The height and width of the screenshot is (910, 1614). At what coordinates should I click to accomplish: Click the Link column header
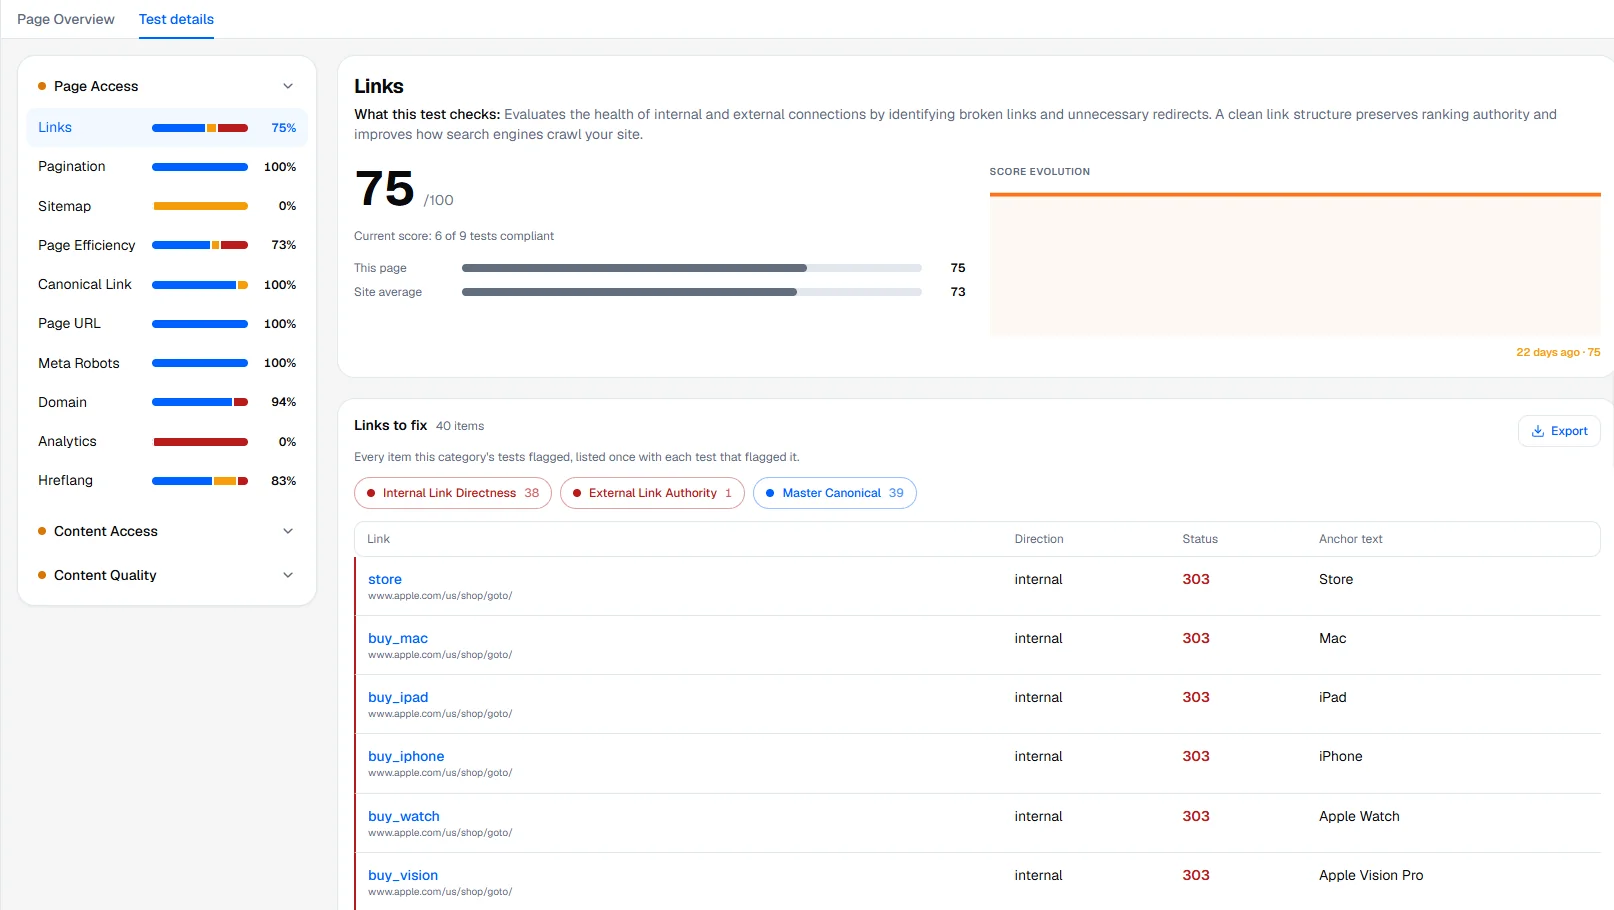click(378, 539)
